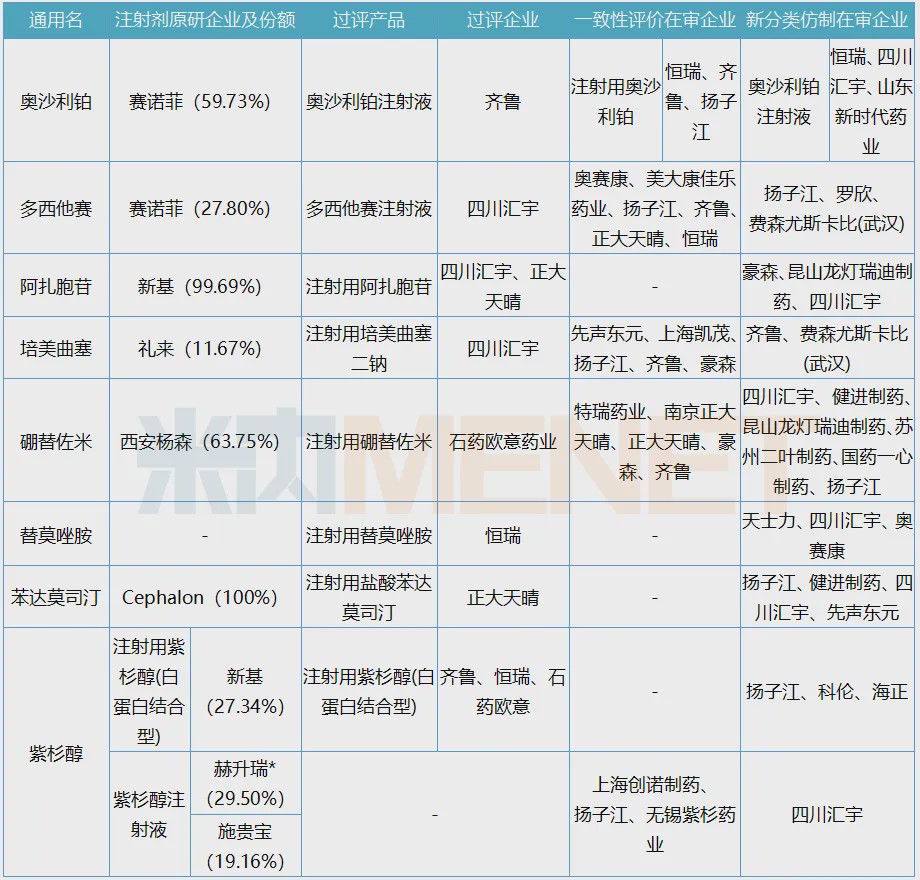Viewport: 920px width, 880px height.
Task: Click the 通用名 column header
Action: [56, 20]
